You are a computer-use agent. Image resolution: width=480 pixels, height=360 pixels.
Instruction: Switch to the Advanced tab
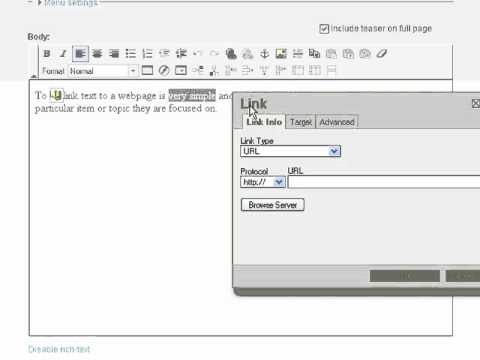(337, 122)
